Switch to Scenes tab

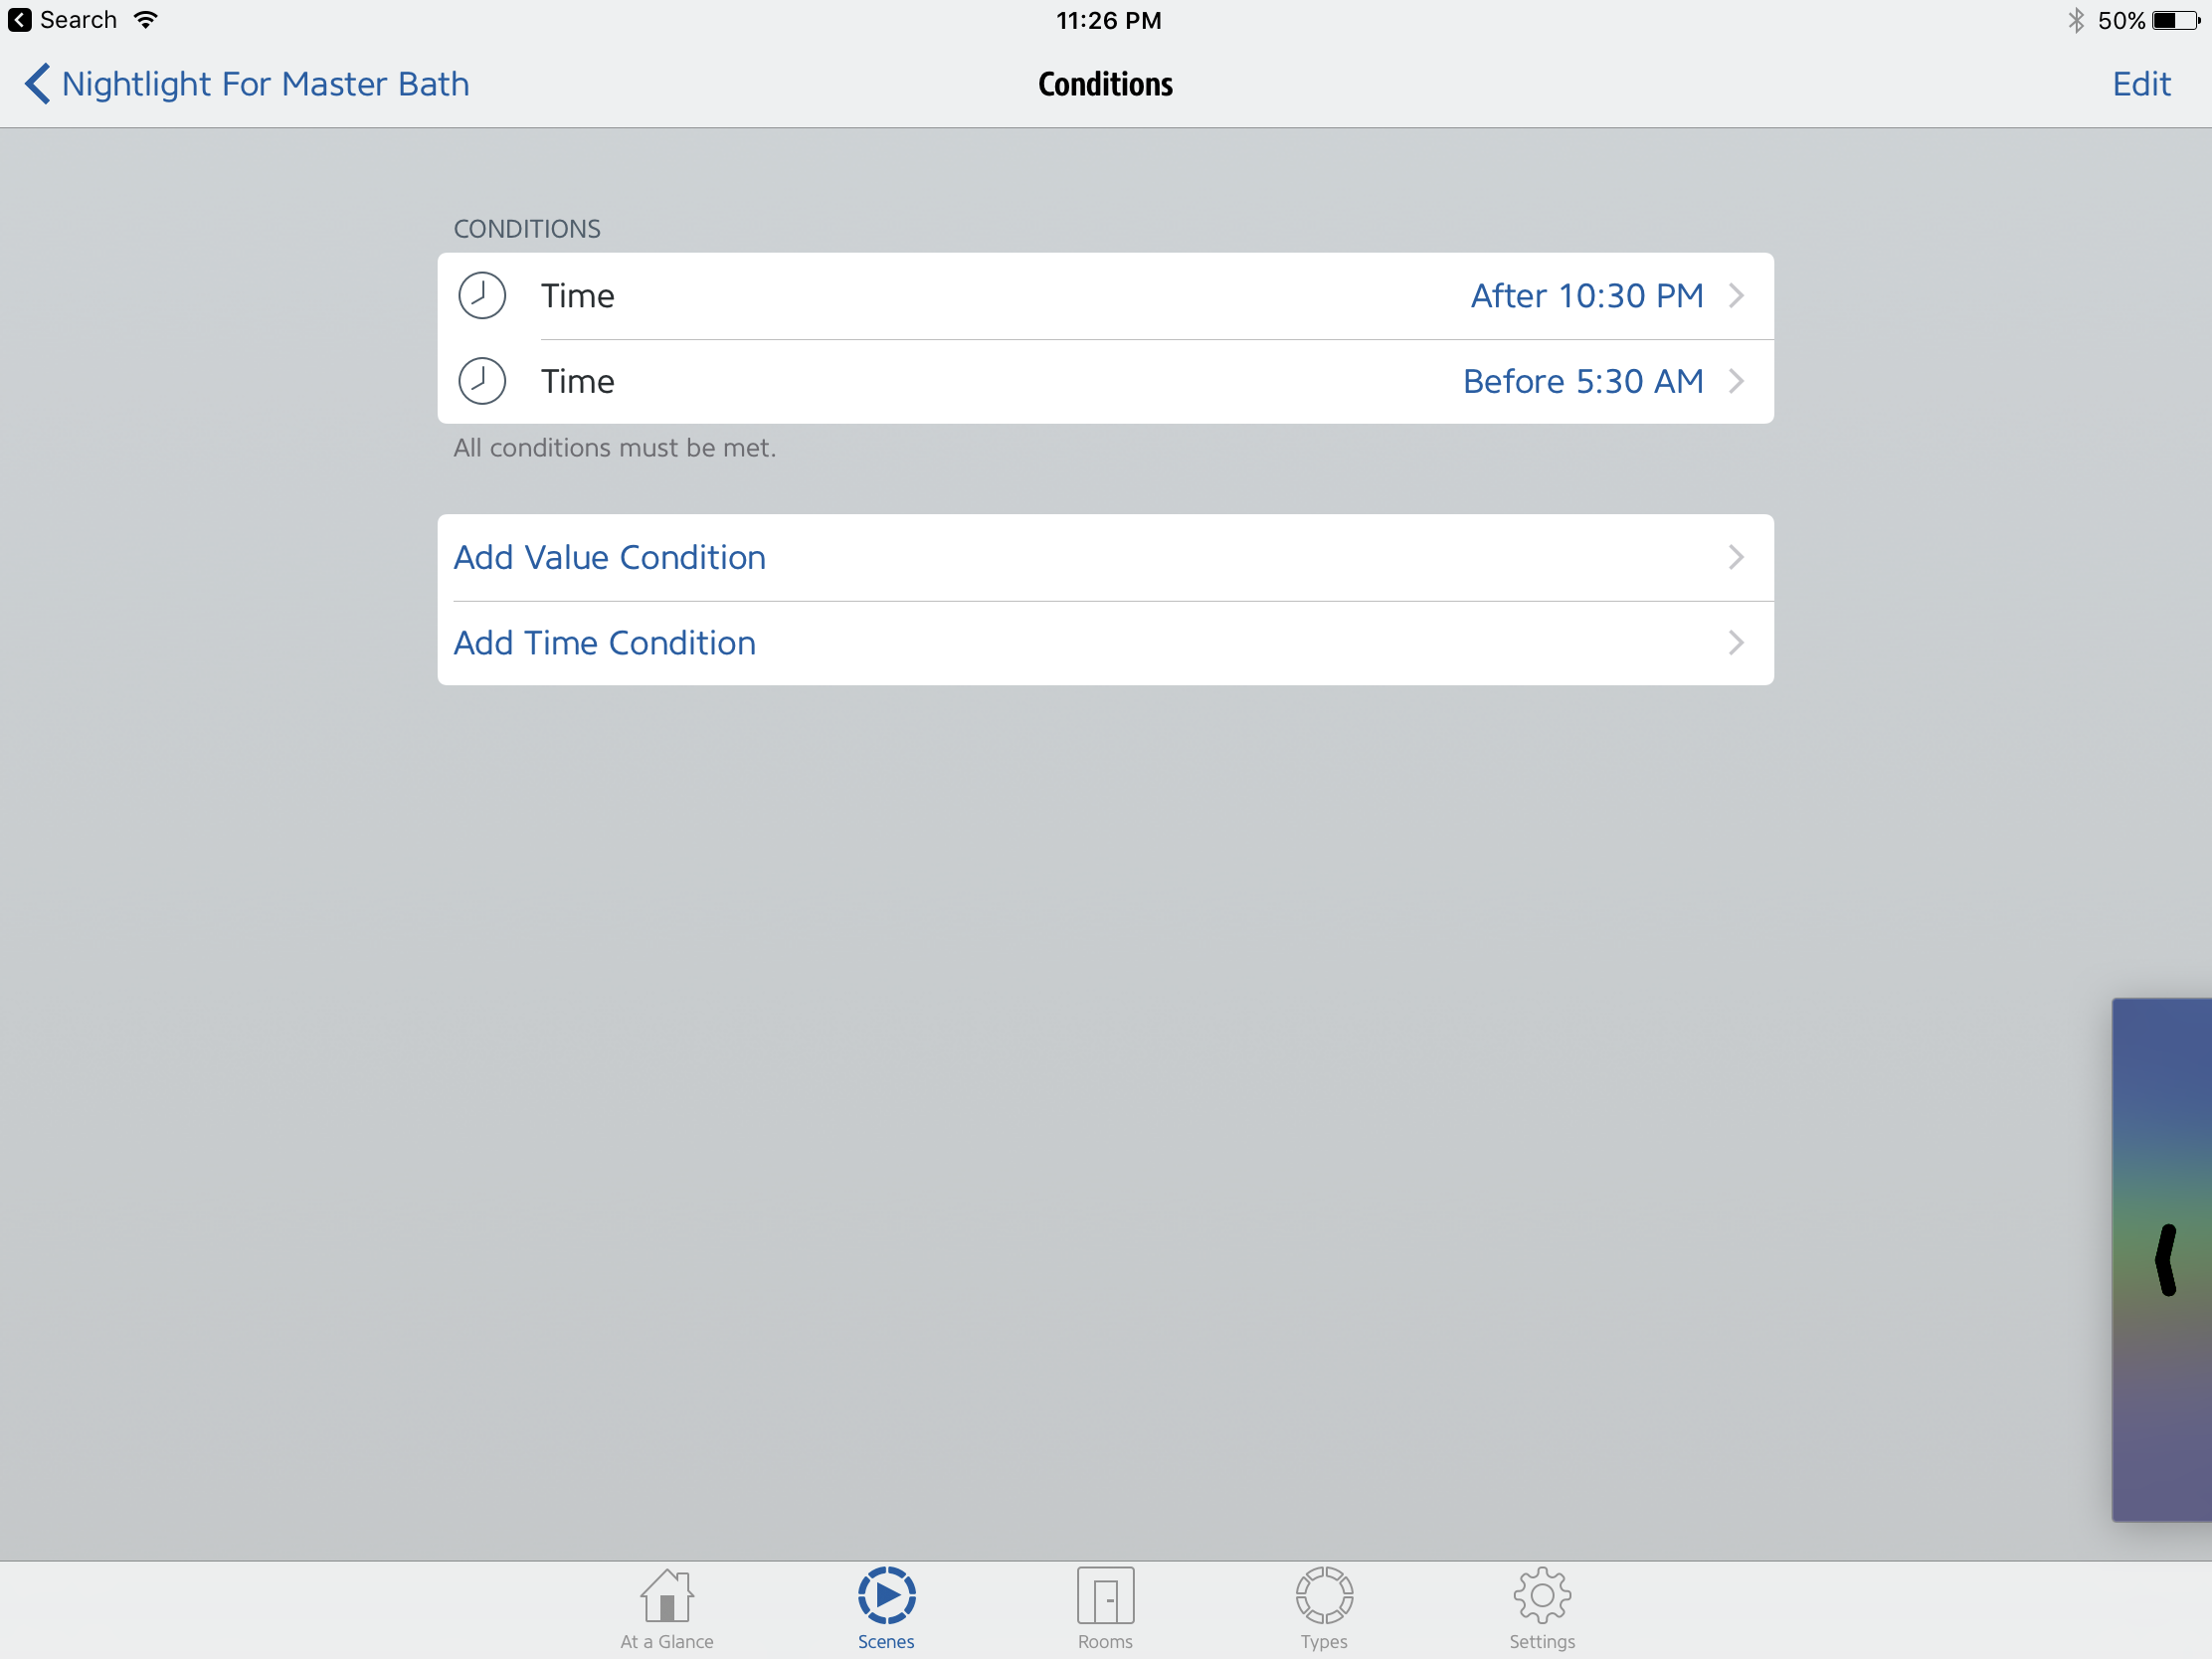pyautogui.click(x=886, y=1608)
